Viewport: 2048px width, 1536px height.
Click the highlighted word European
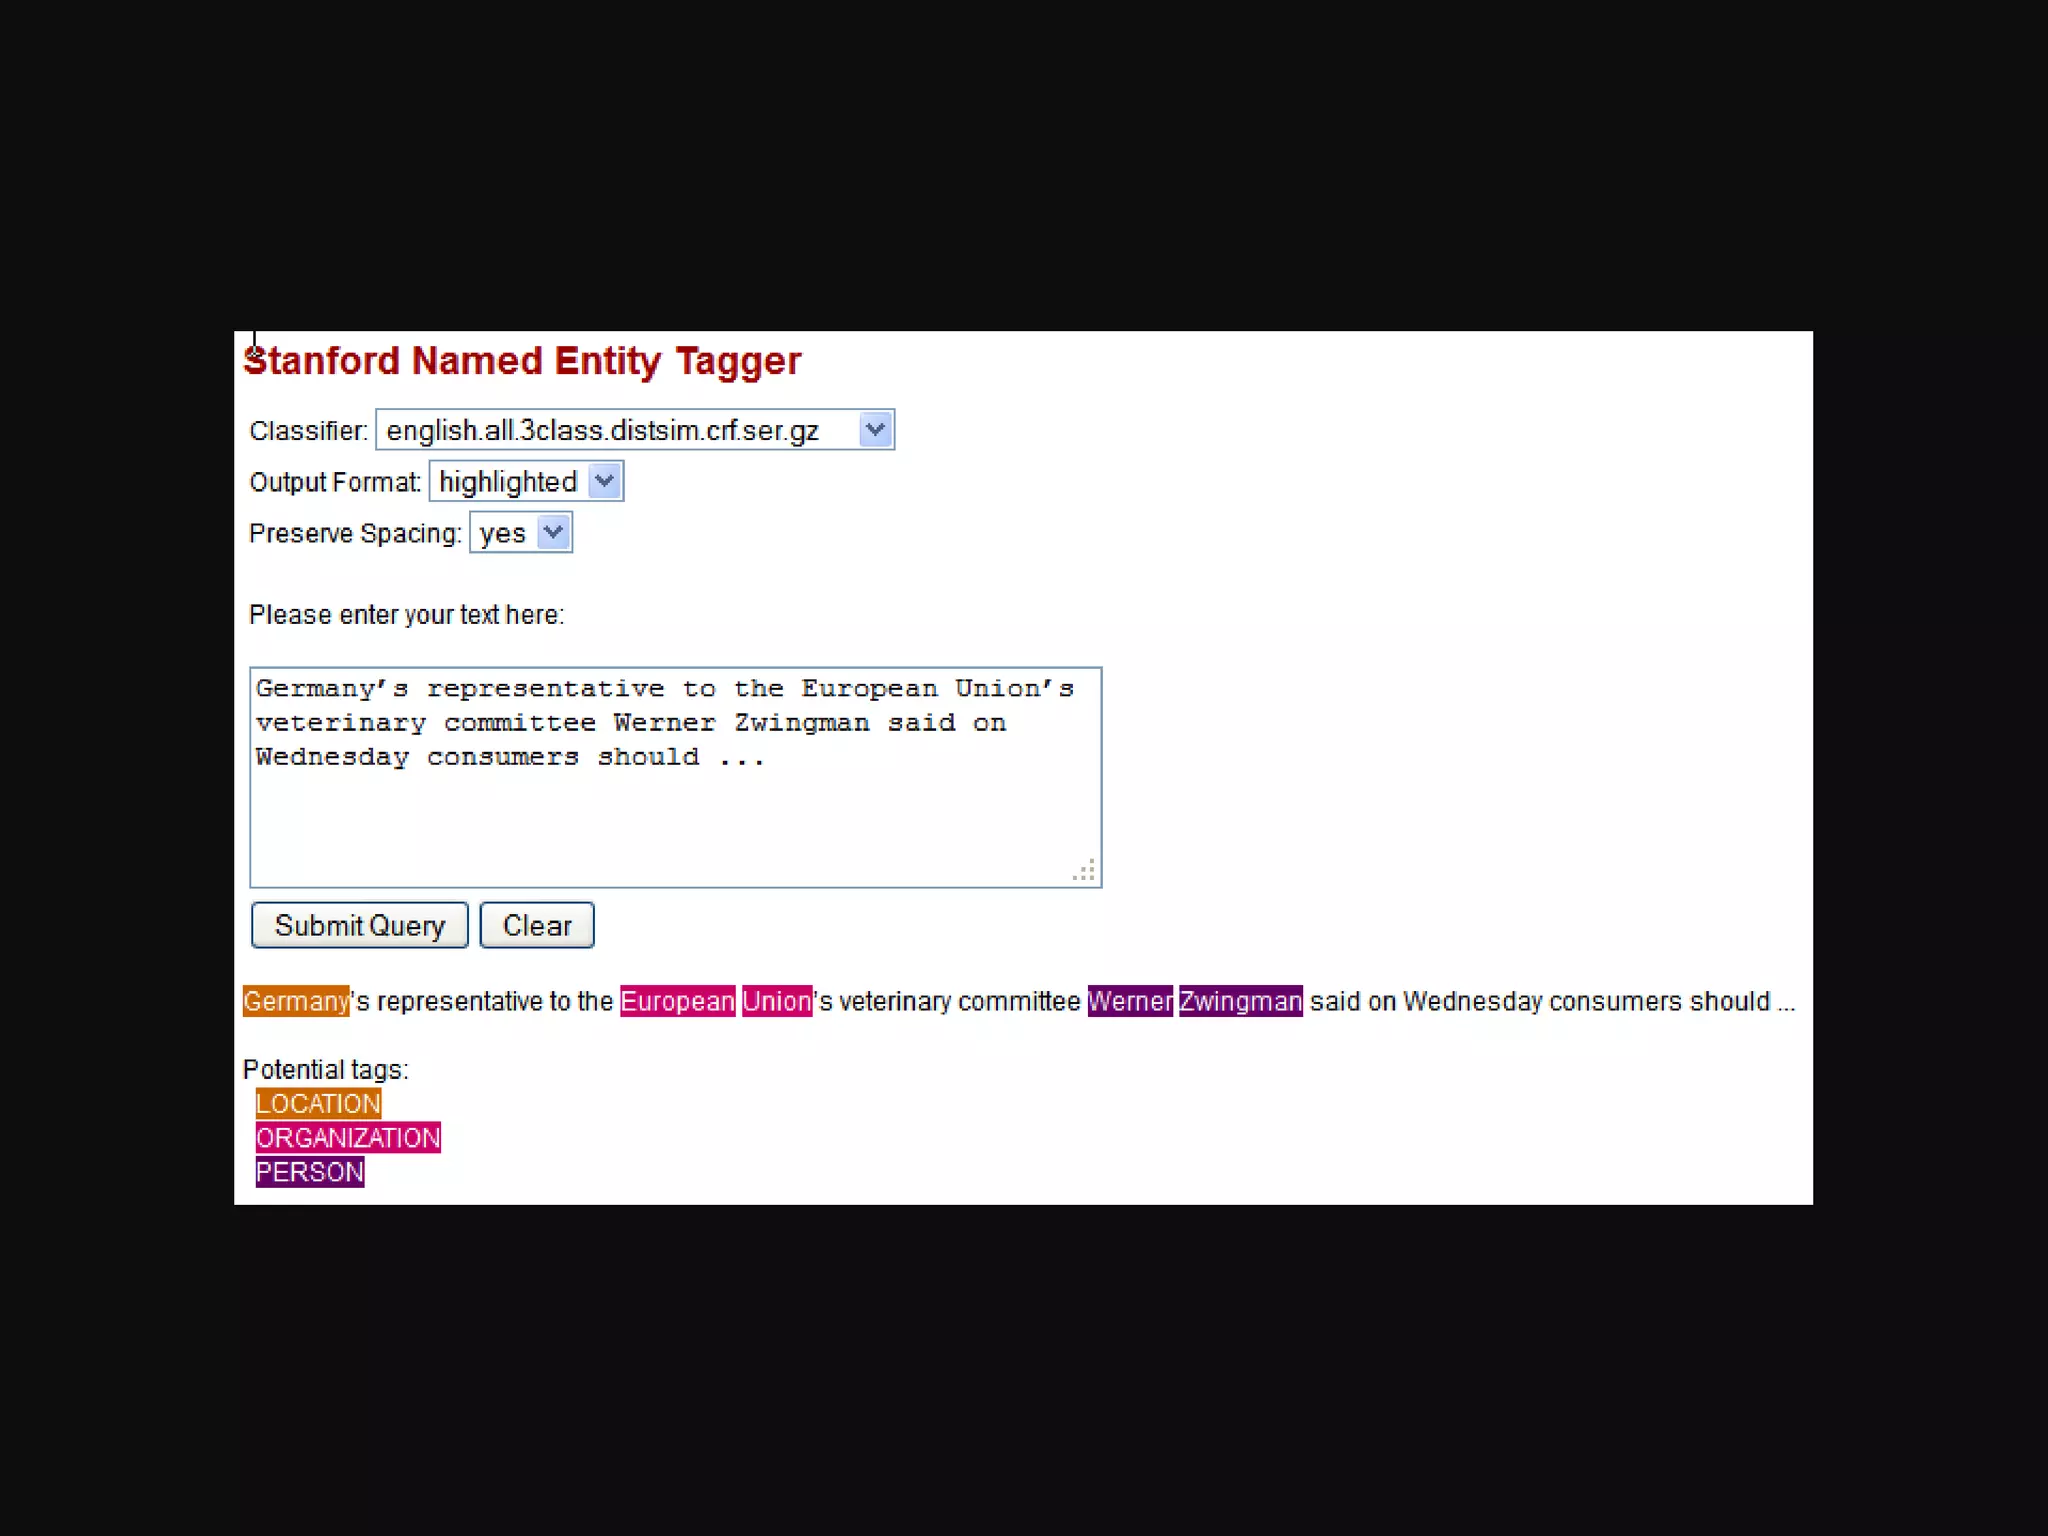click(x=677, y=1001)
